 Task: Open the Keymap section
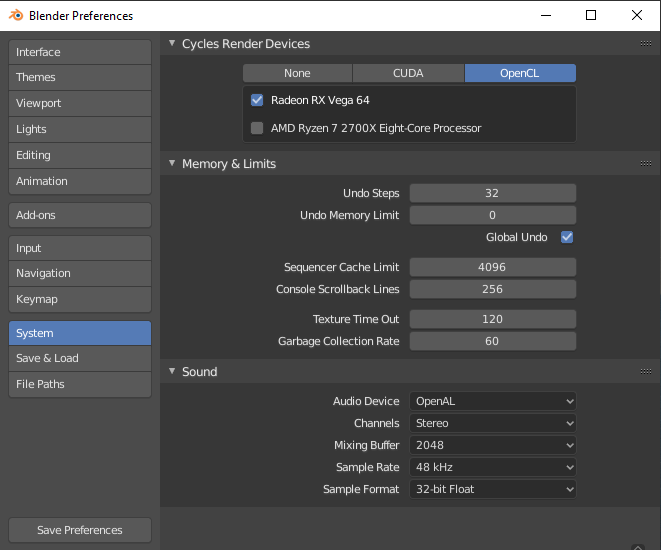80,299
